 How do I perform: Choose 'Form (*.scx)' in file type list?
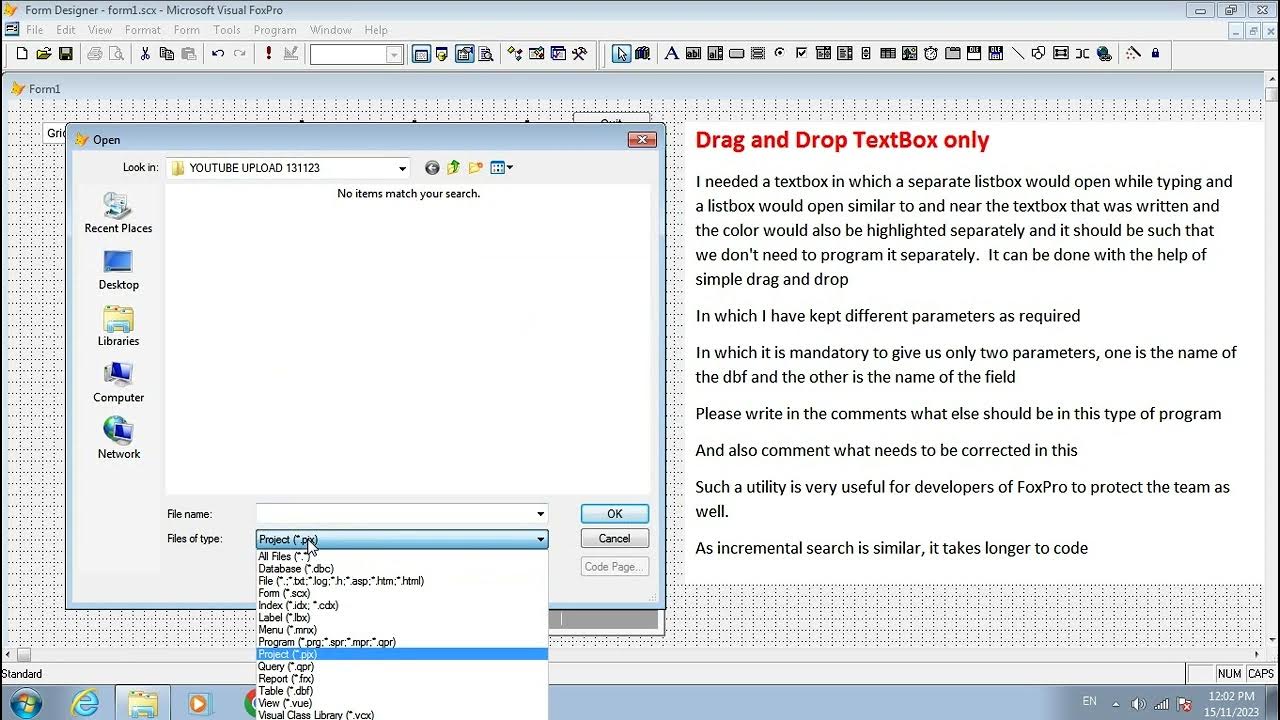click(x=284, y=593)
